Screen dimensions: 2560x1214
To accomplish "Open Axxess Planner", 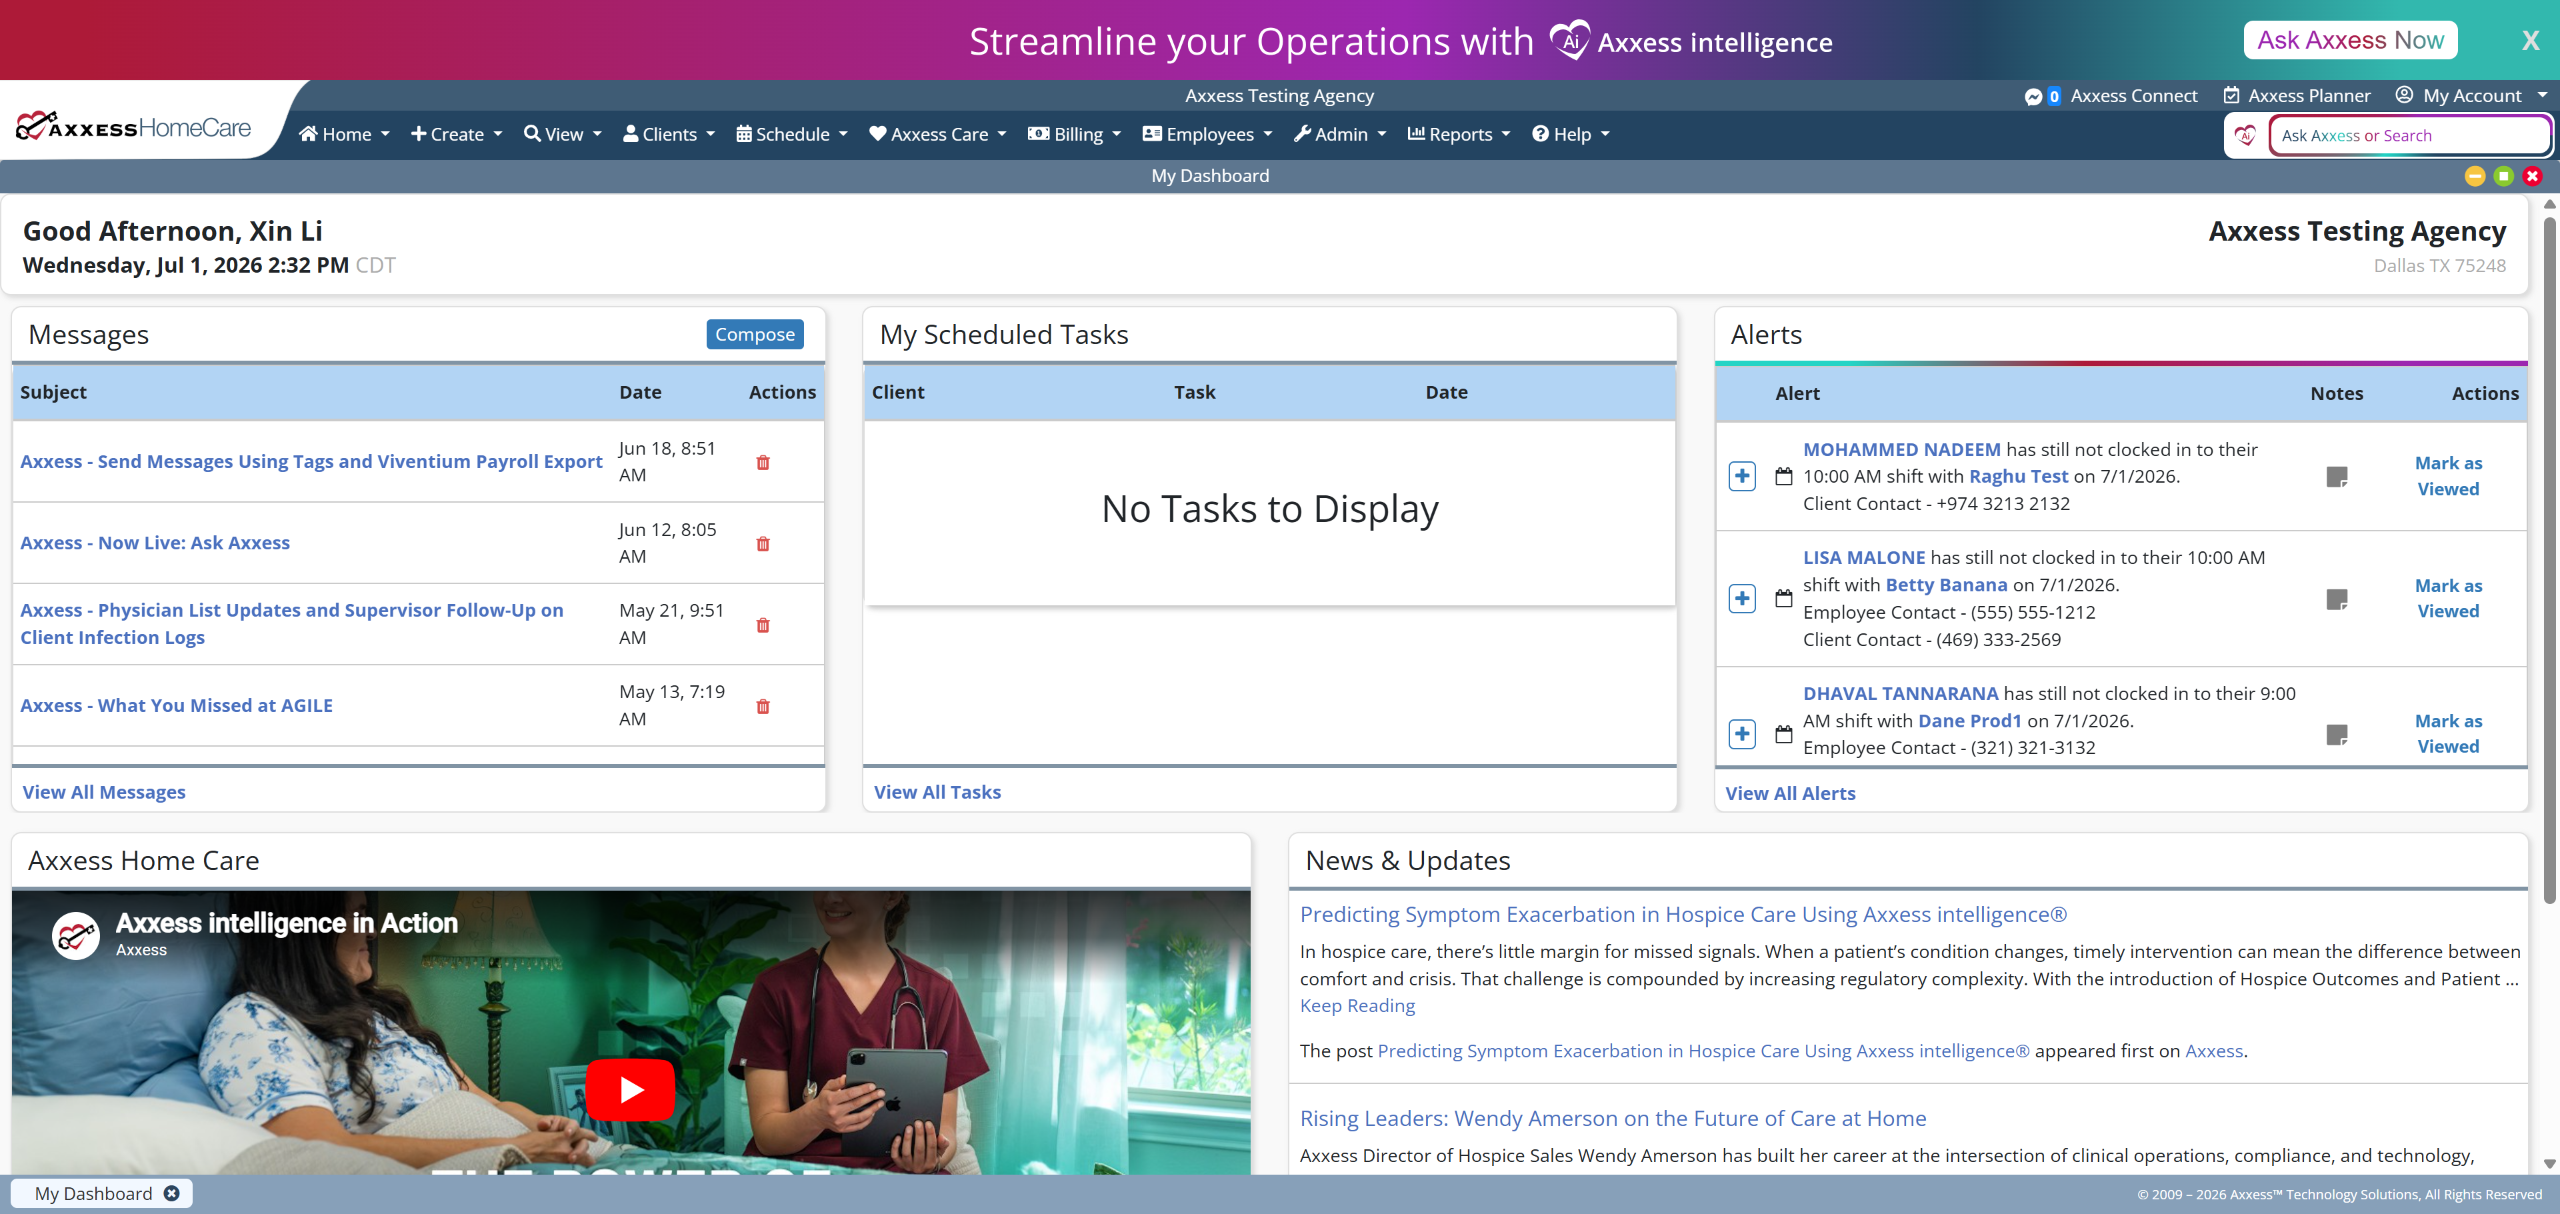I will [2297, 96].
